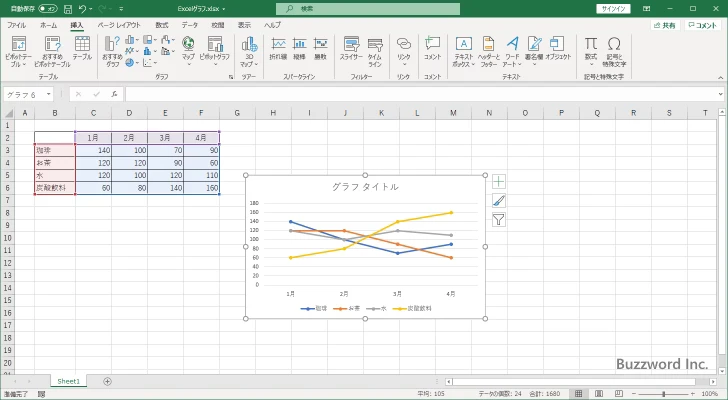Open the Name Box dropdown arrow
This screenshot has height=400, width=728.
click(49, 94)
